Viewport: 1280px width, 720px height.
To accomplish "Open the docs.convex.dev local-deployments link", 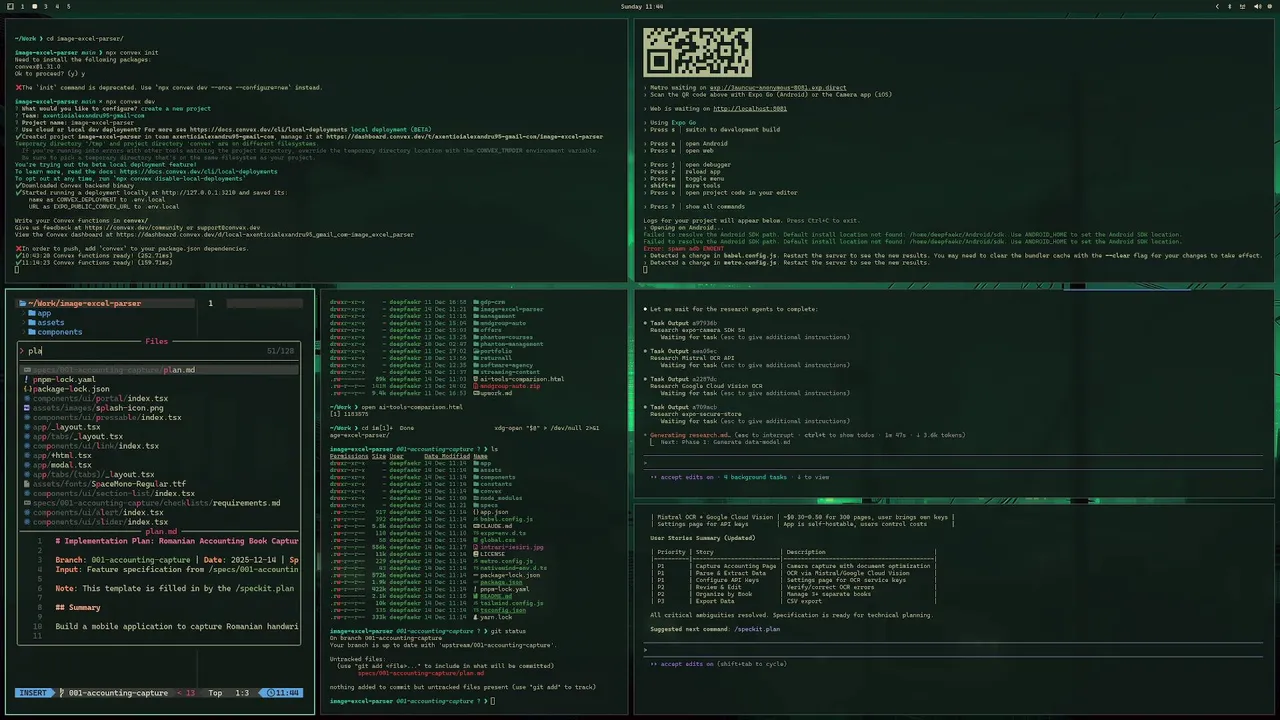I will [x=269, y=129].
